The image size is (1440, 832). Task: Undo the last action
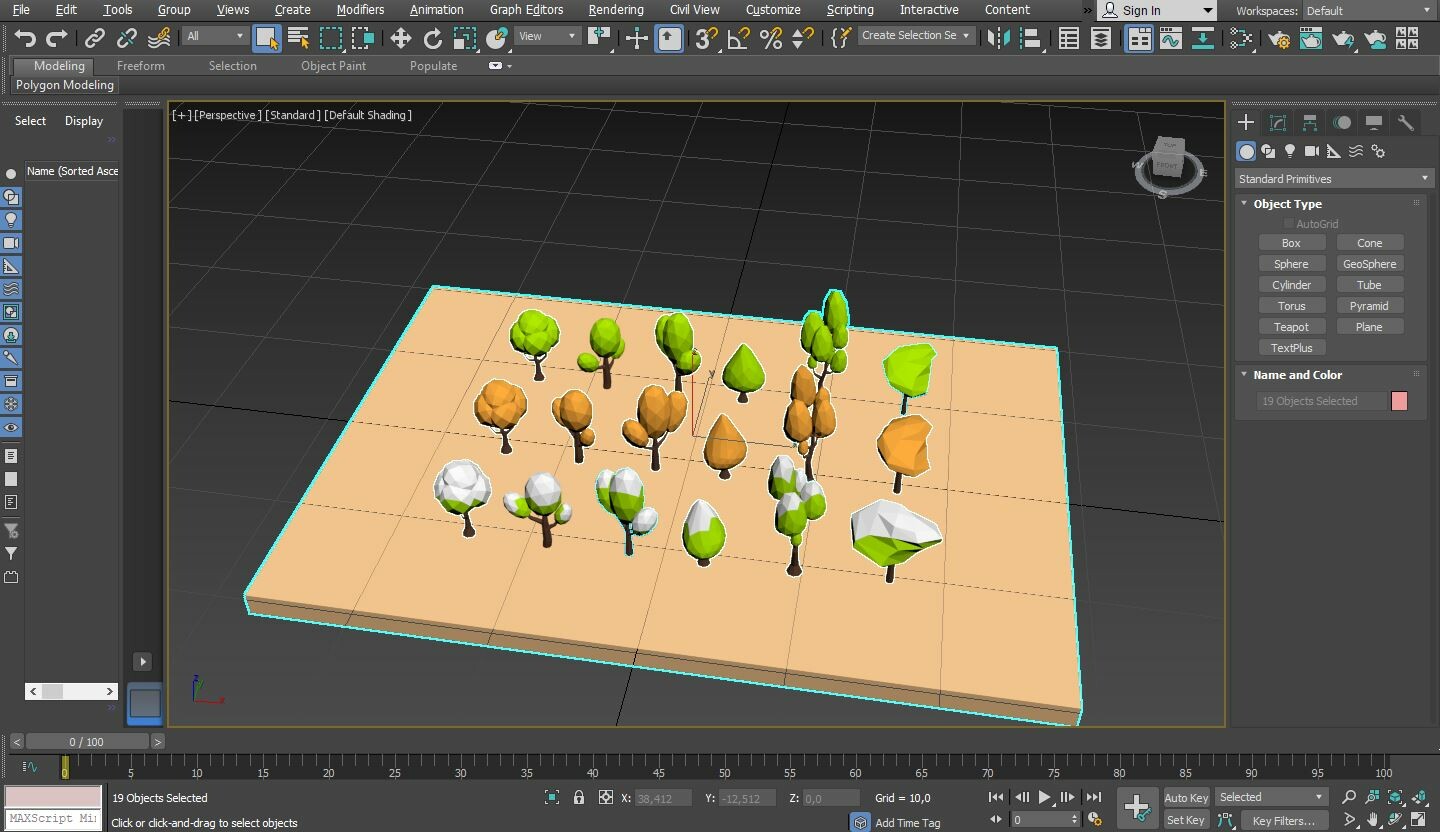25,37
